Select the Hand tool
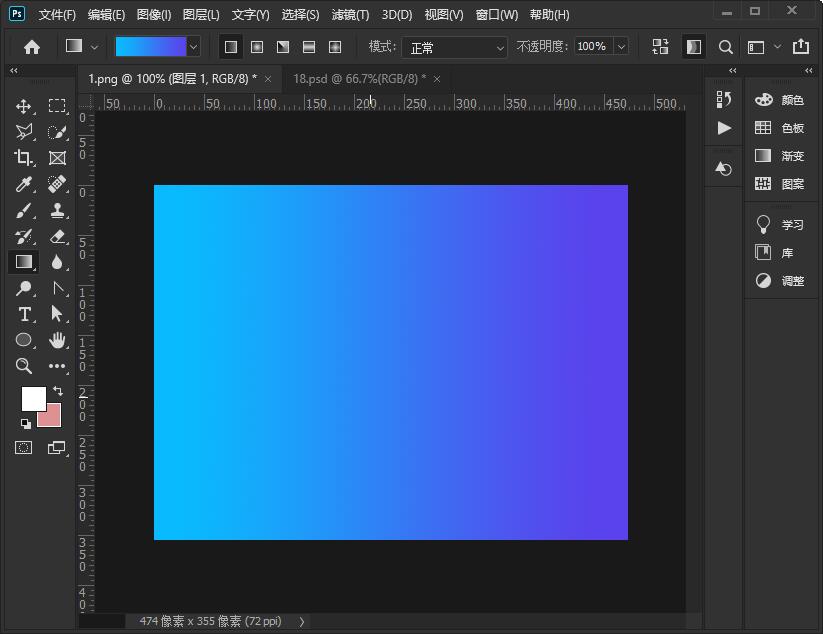 point(57,340)
